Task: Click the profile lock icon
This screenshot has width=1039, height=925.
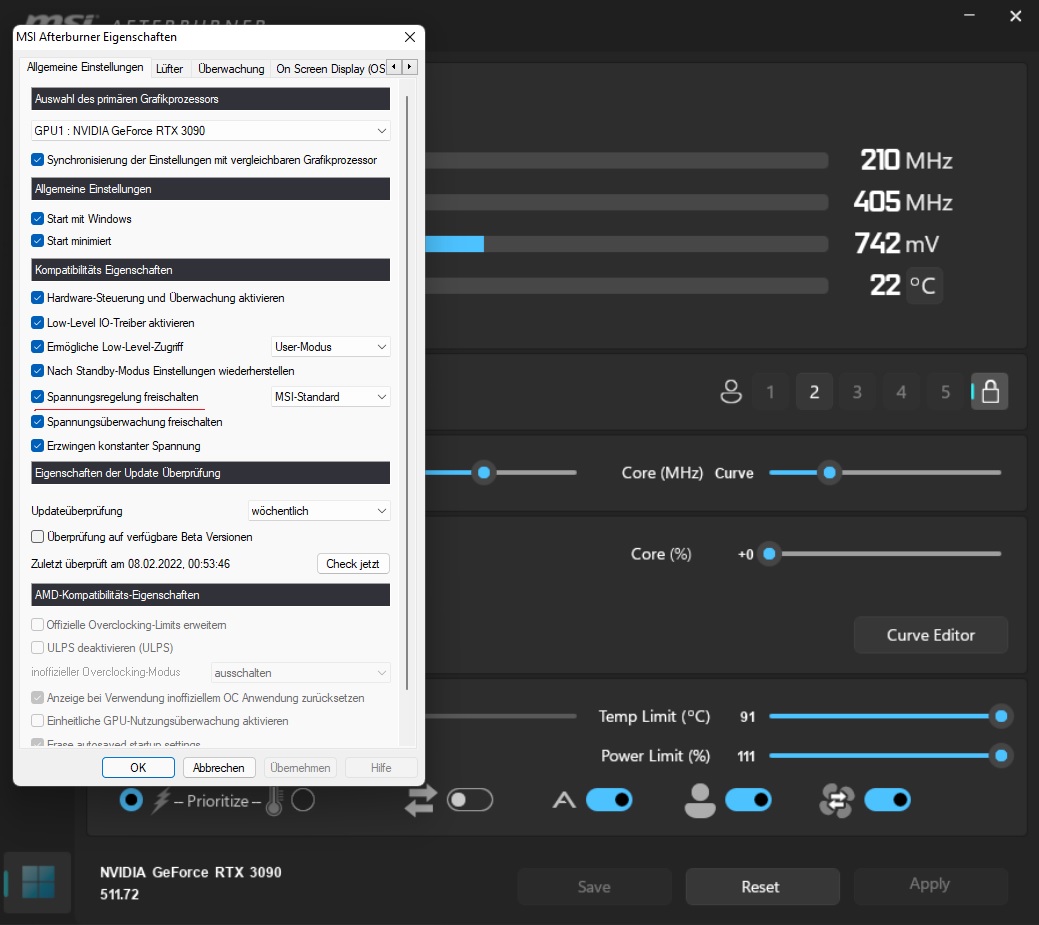Action: pos(990,392)
